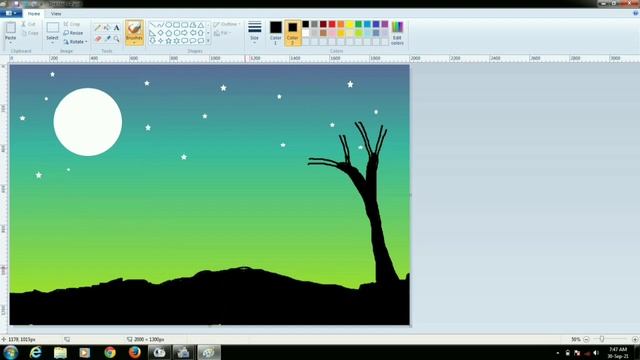Click the Paste clipboard icon

tap(11, 28)
